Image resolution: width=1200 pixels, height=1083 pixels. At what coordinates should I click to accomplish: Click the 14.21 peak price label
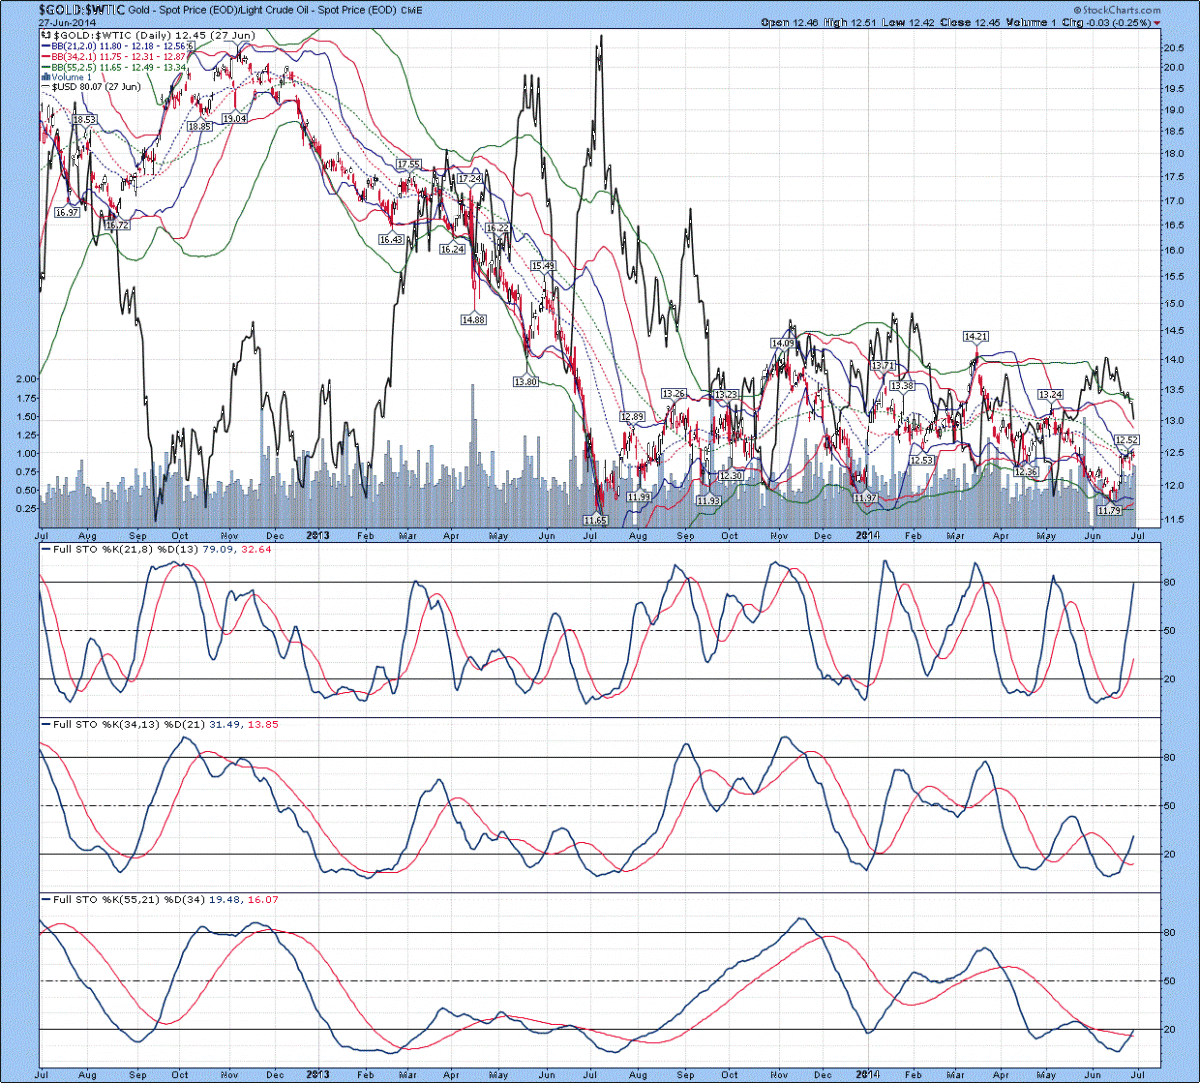coord(975,336)
